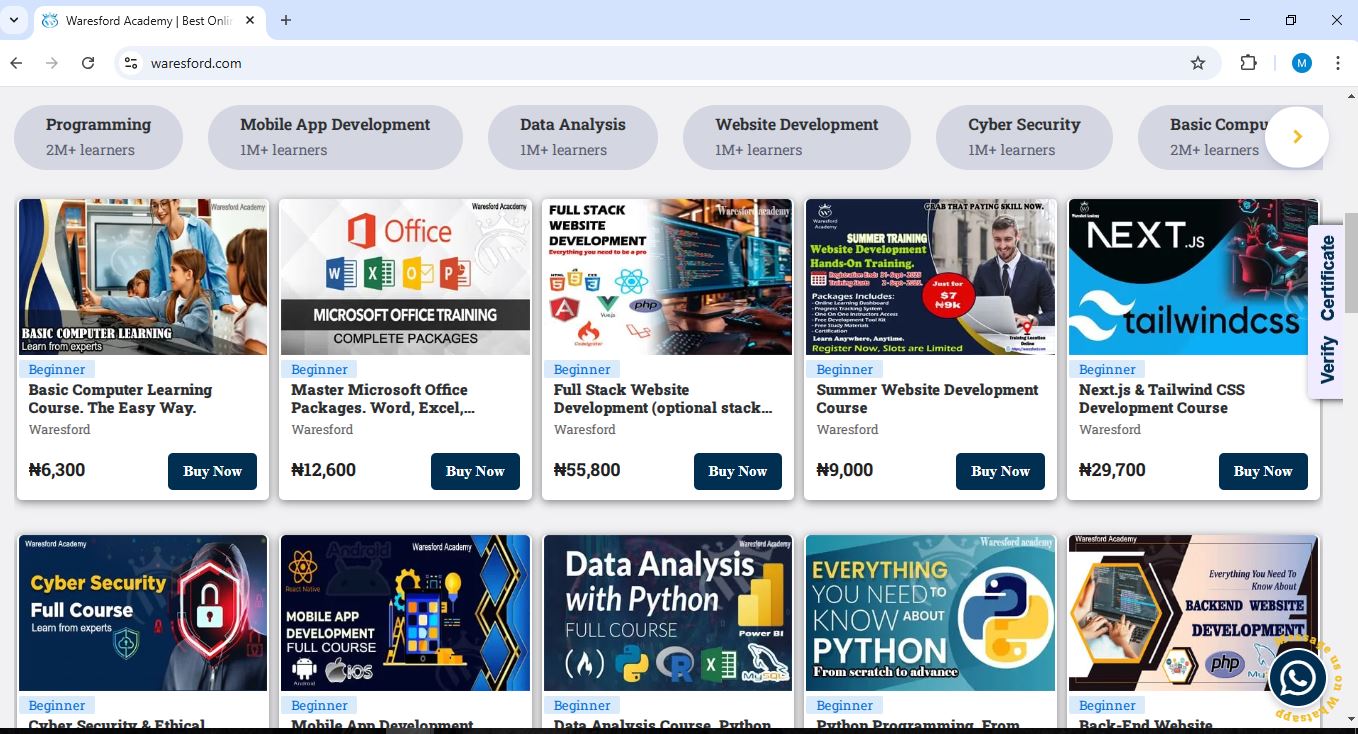This screenshot has width=1358, height=734.
Task: Chat via the WhatsApp floating icon
Action: point(1297,679)
